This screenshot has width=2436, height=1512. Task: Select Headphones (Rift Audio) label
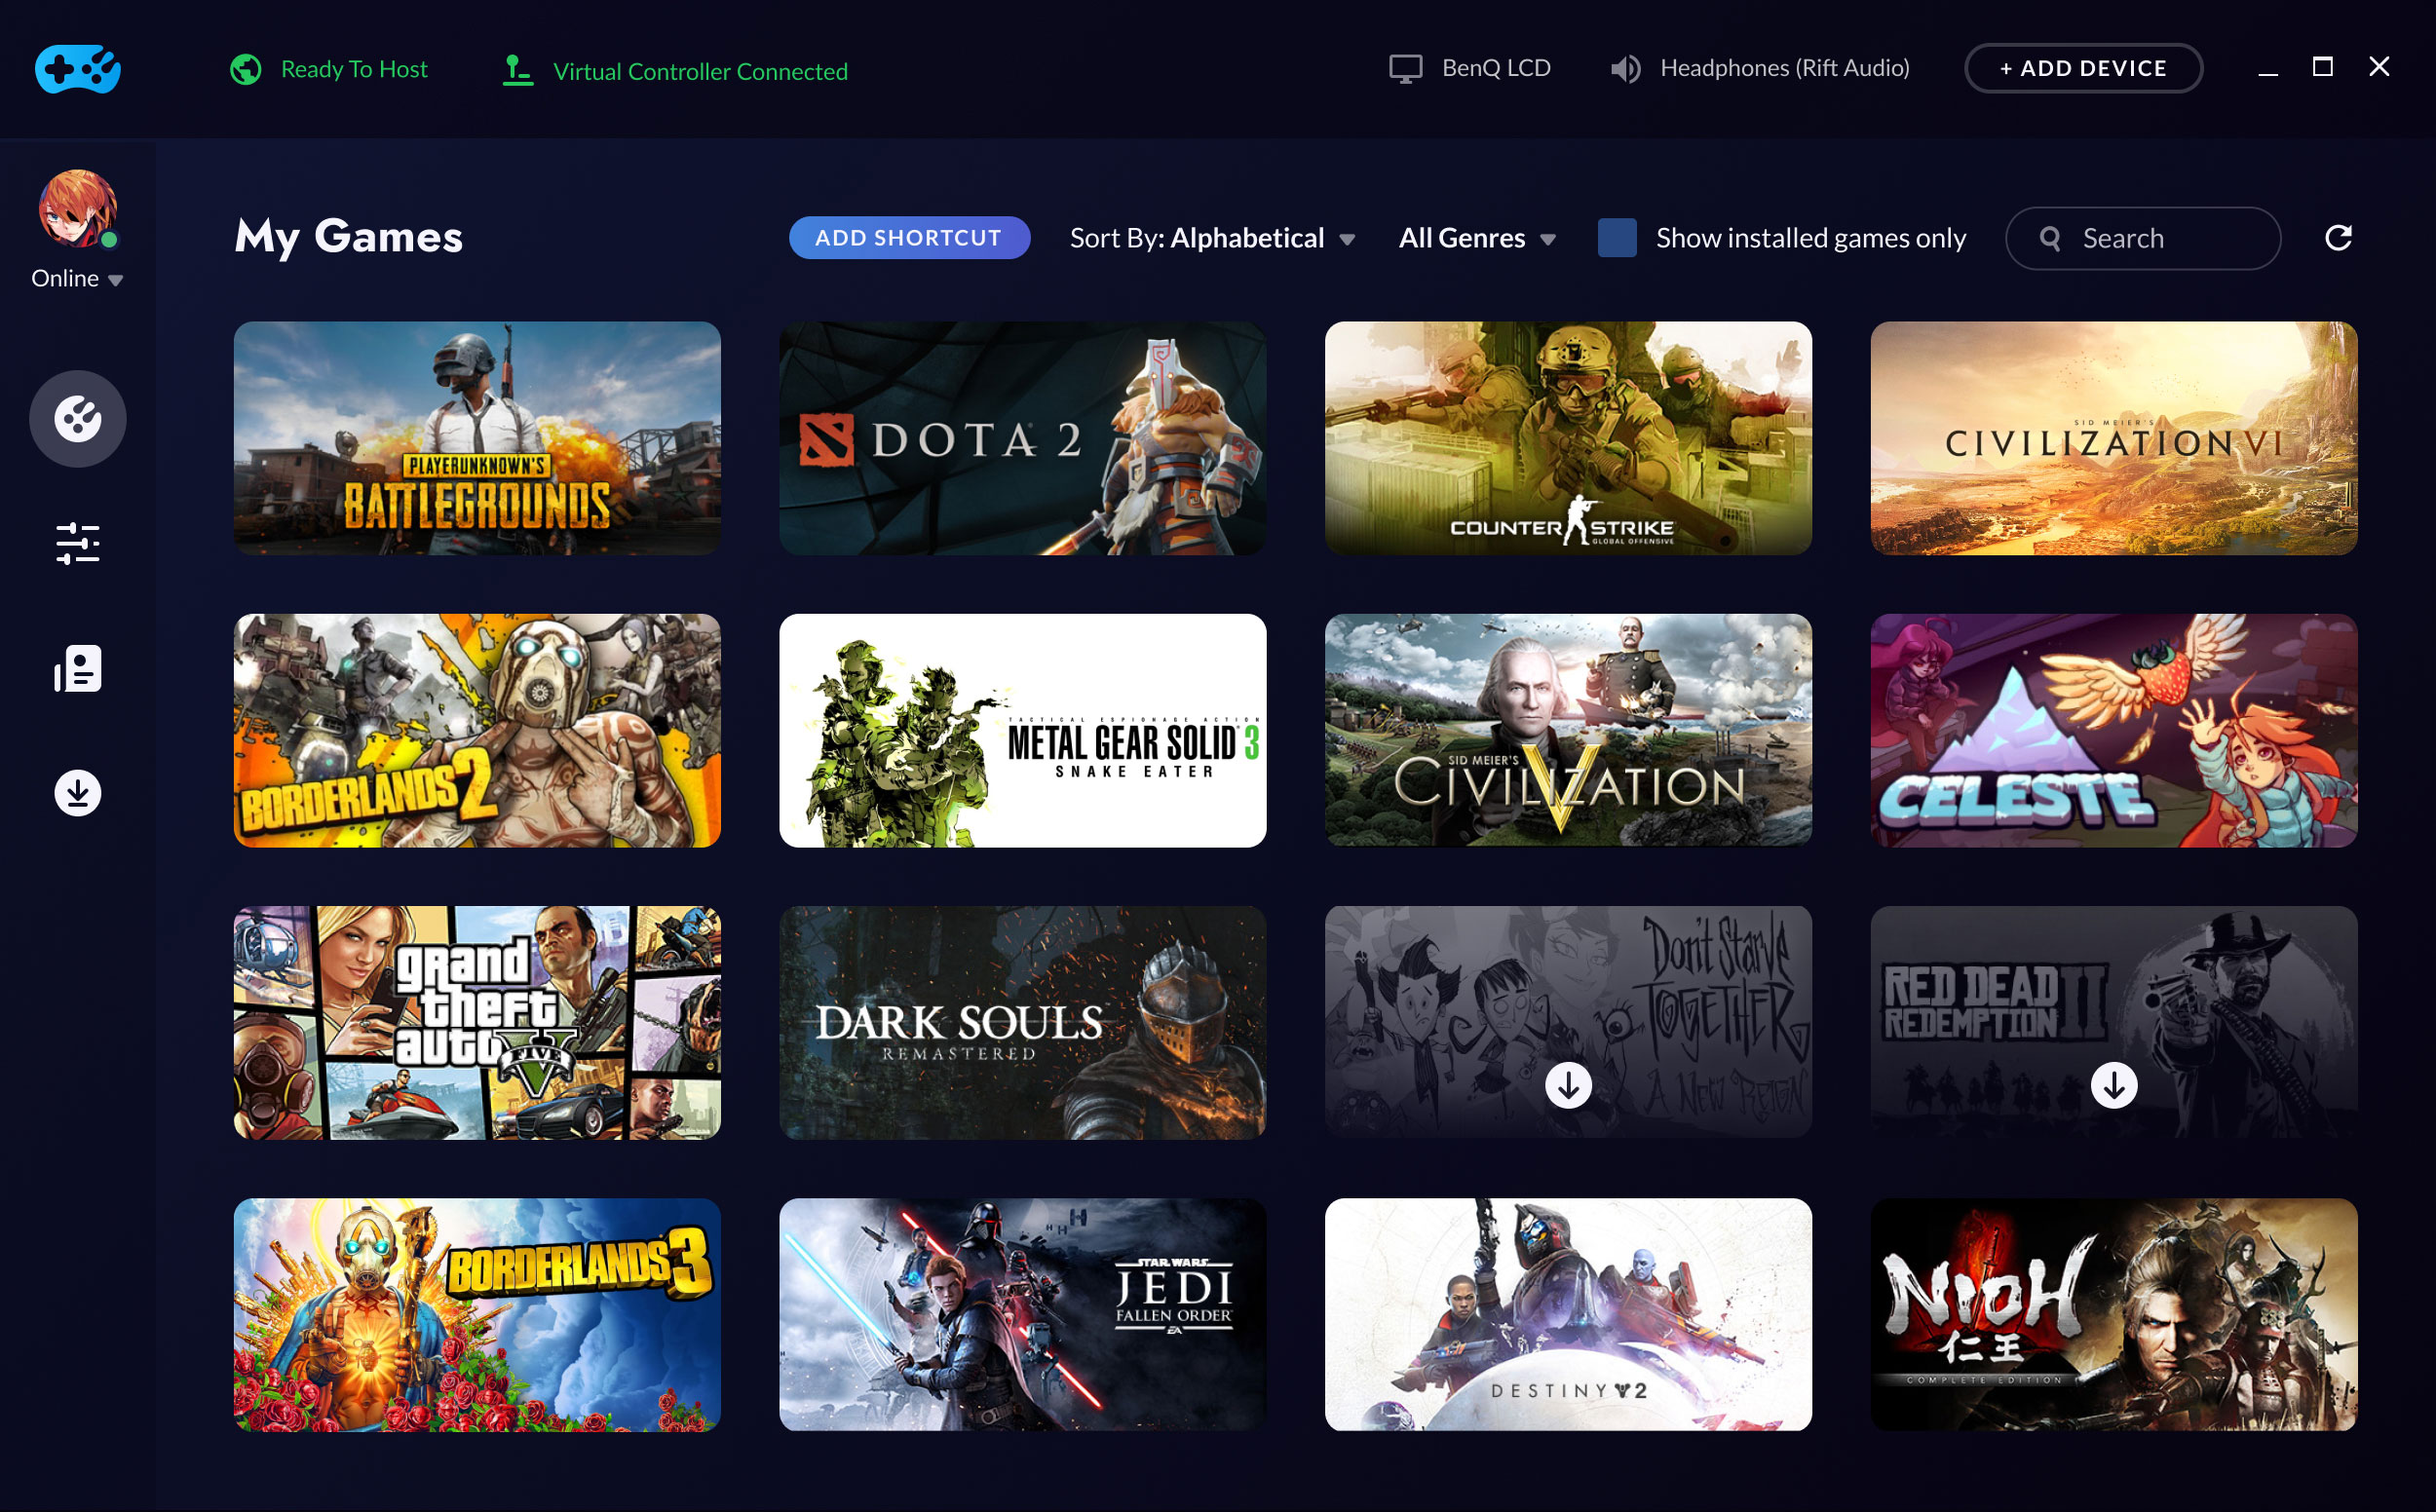coord(1785,68)
